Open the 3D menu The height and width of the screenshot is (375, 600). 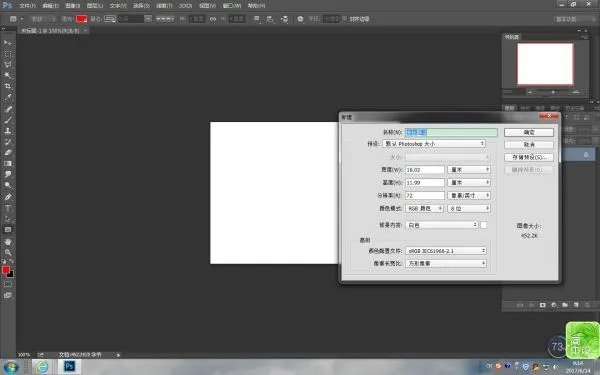coord(185,6)
